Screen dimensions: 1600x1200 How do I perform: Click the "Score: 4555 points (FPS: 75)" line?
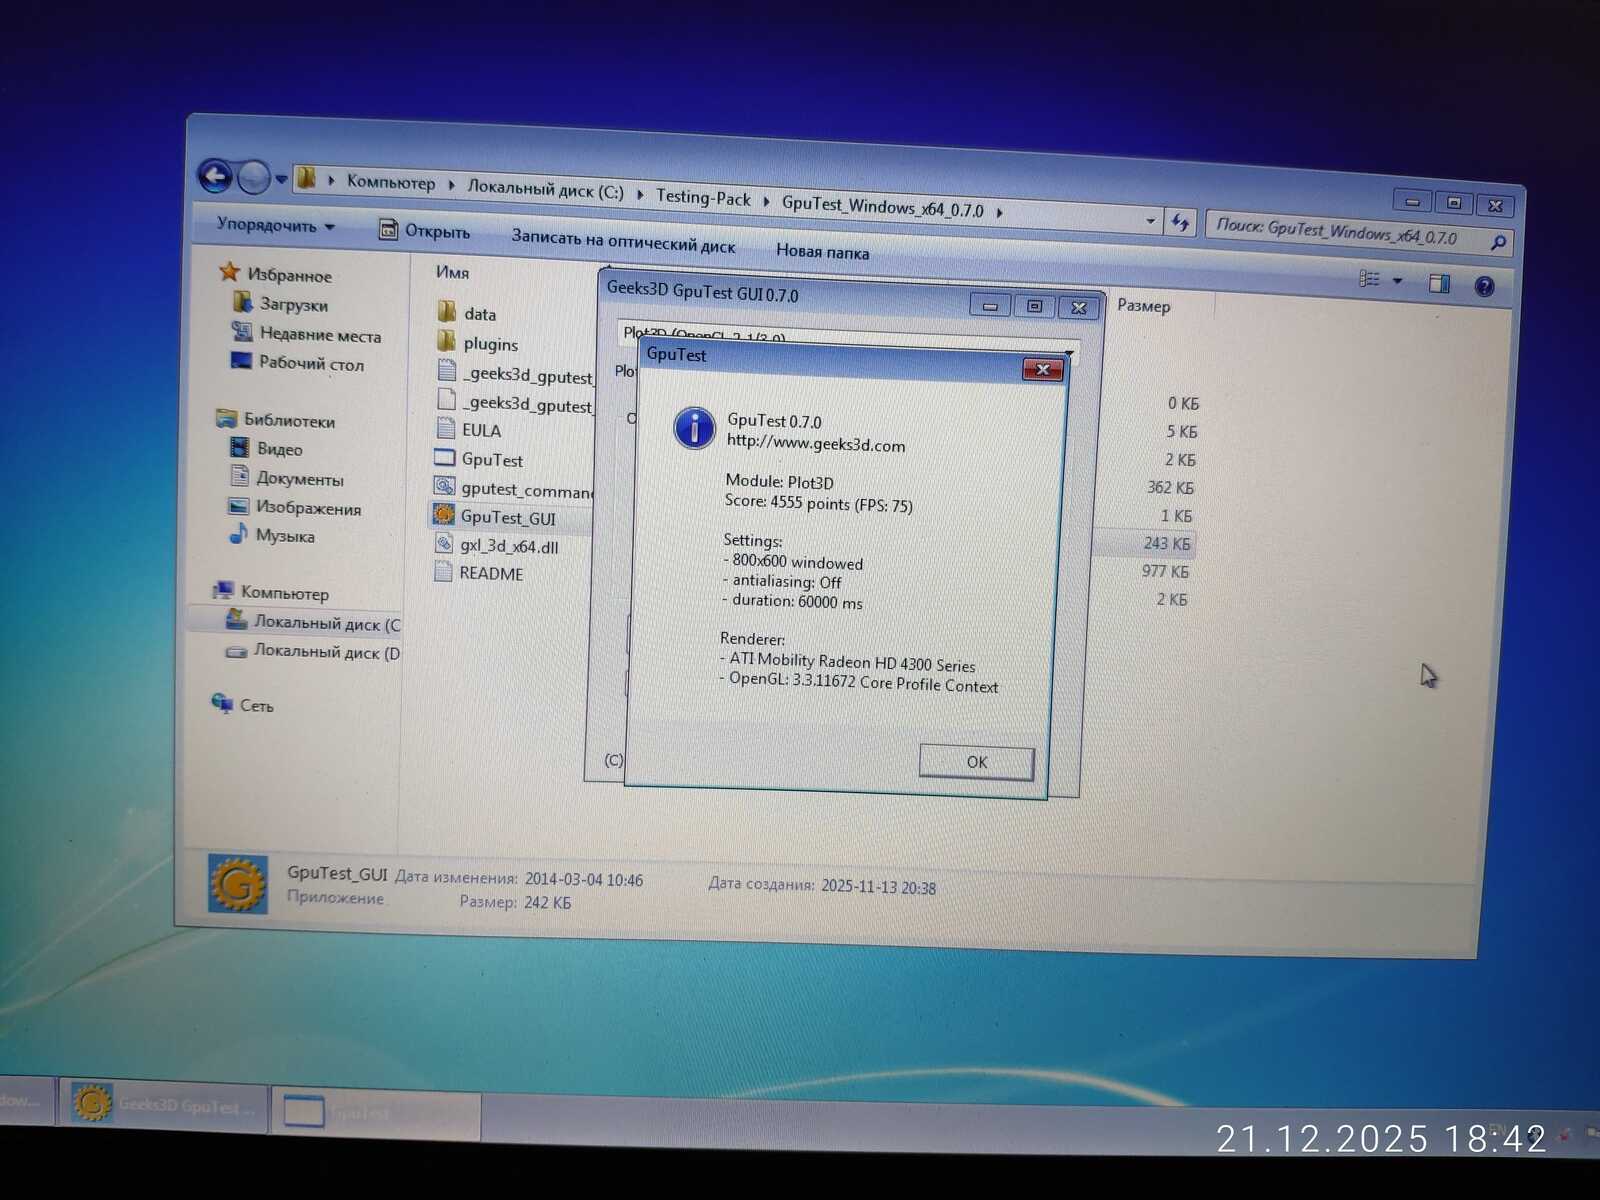click(819, 503)
